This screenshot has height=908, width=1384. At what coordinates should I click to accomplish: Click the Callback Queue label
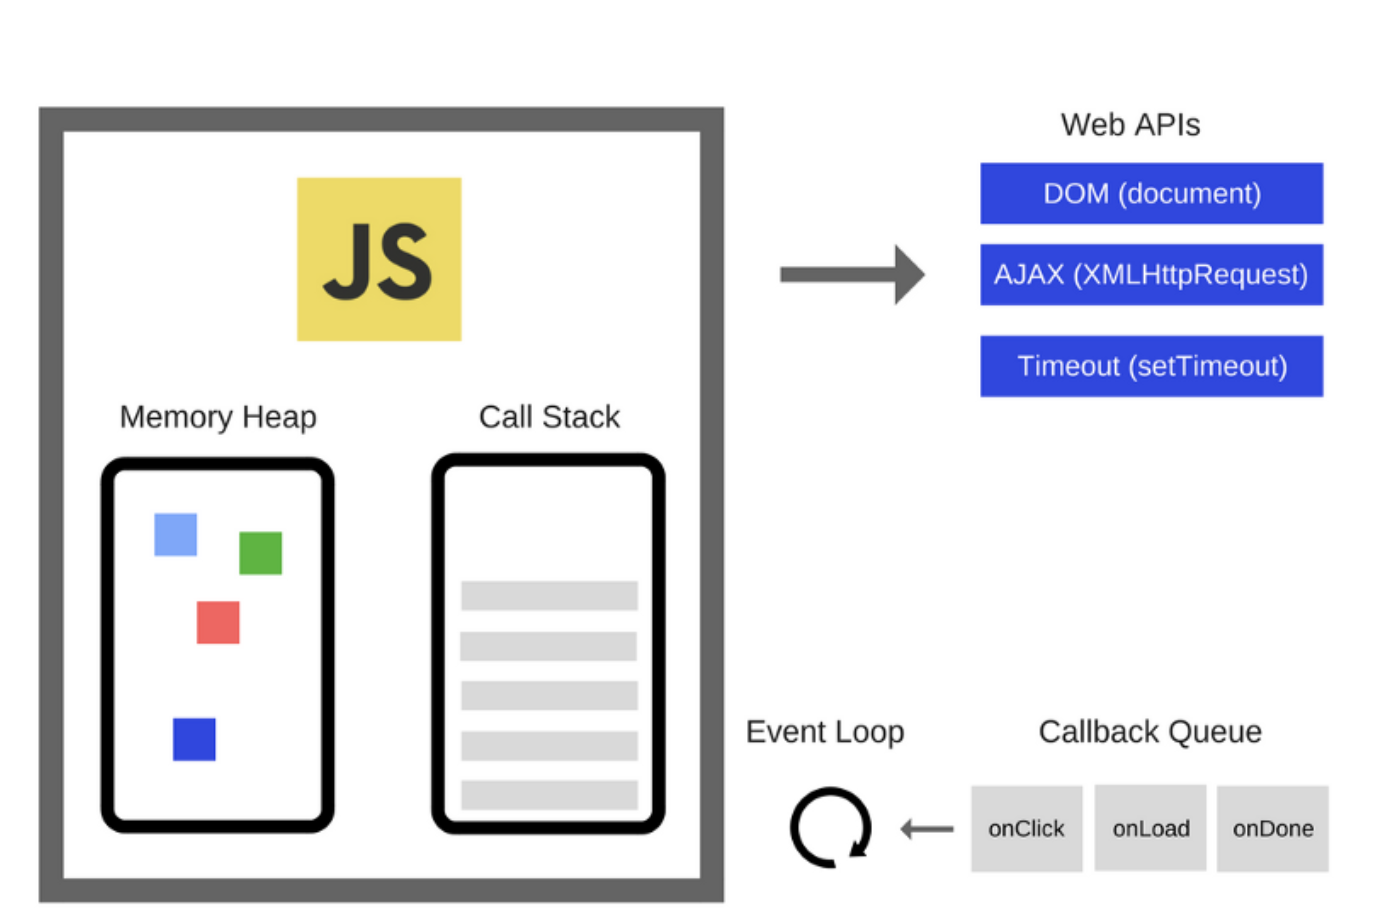click(x=1150, y=732)
